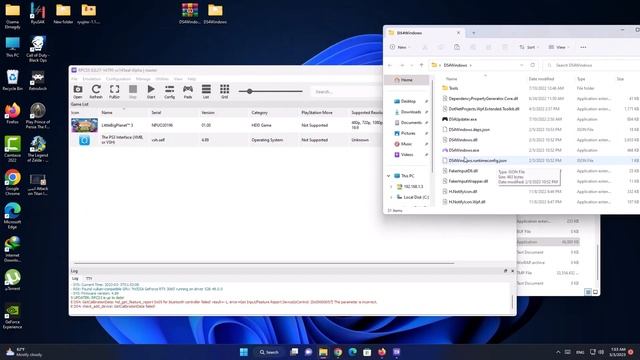Screen dimensions: 640x360
Task: Open Pads controller settings in RPCS3
Action: tap(188, 91)
